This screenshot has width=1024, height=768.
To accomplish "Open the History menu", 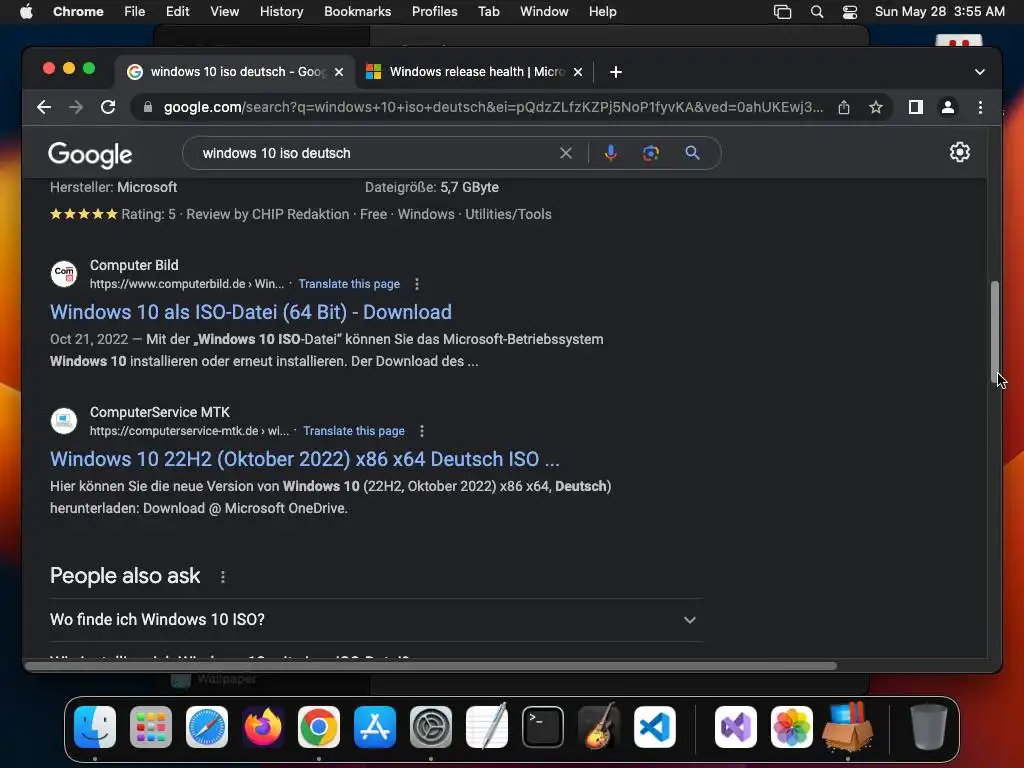I will coord(281,11).
